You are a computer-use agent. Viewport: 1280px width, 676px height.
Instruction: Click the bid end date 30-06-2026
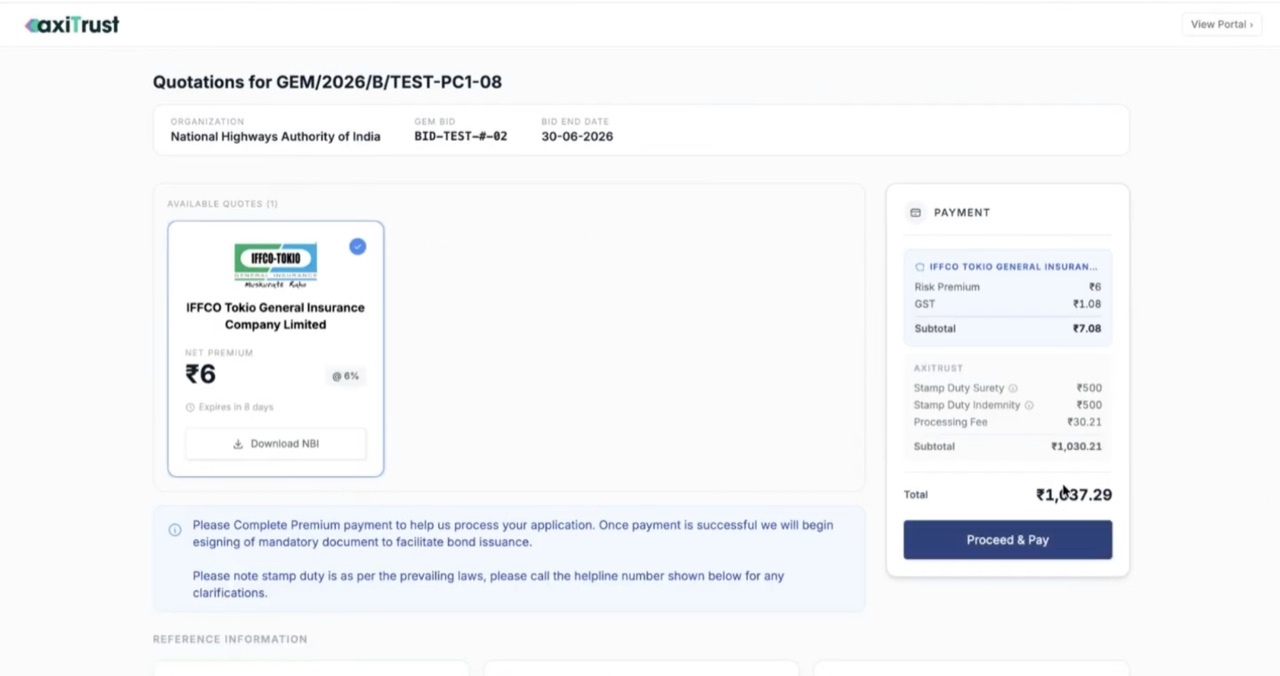577,136
